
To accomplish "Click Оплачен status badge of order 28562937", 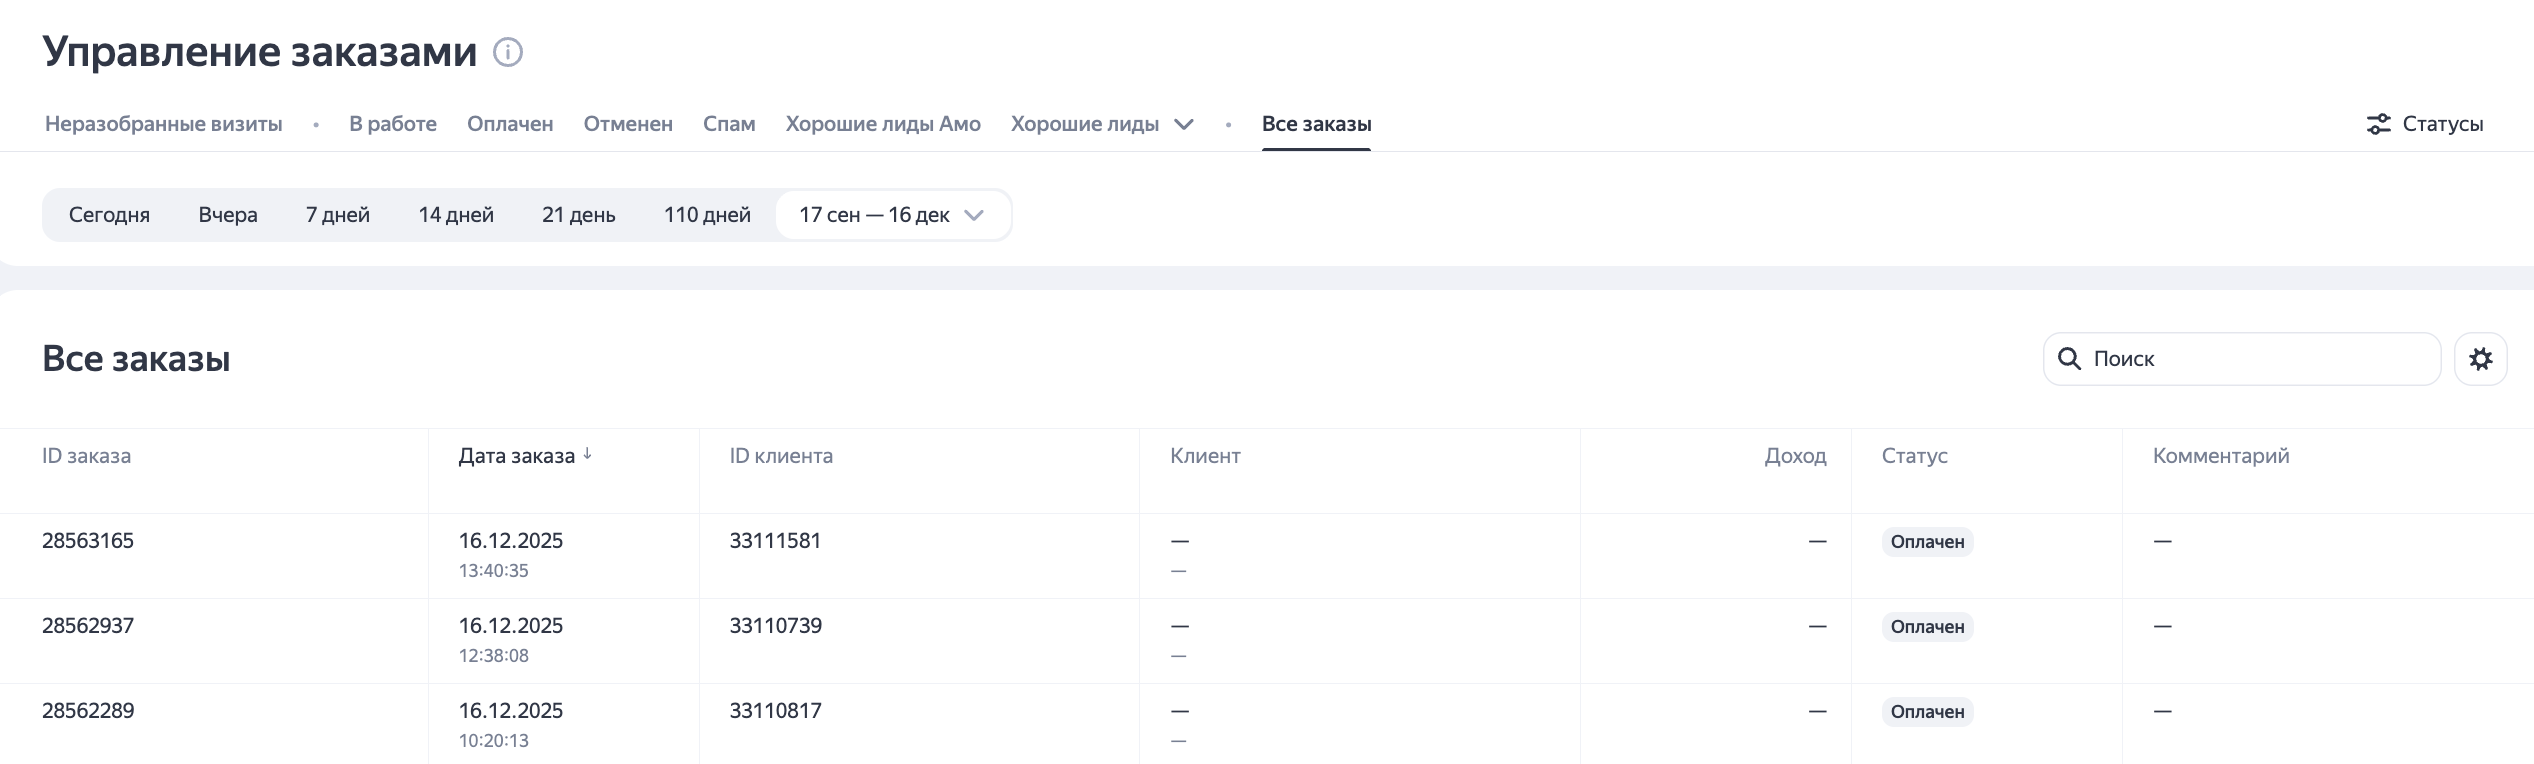I will 1927,627.
